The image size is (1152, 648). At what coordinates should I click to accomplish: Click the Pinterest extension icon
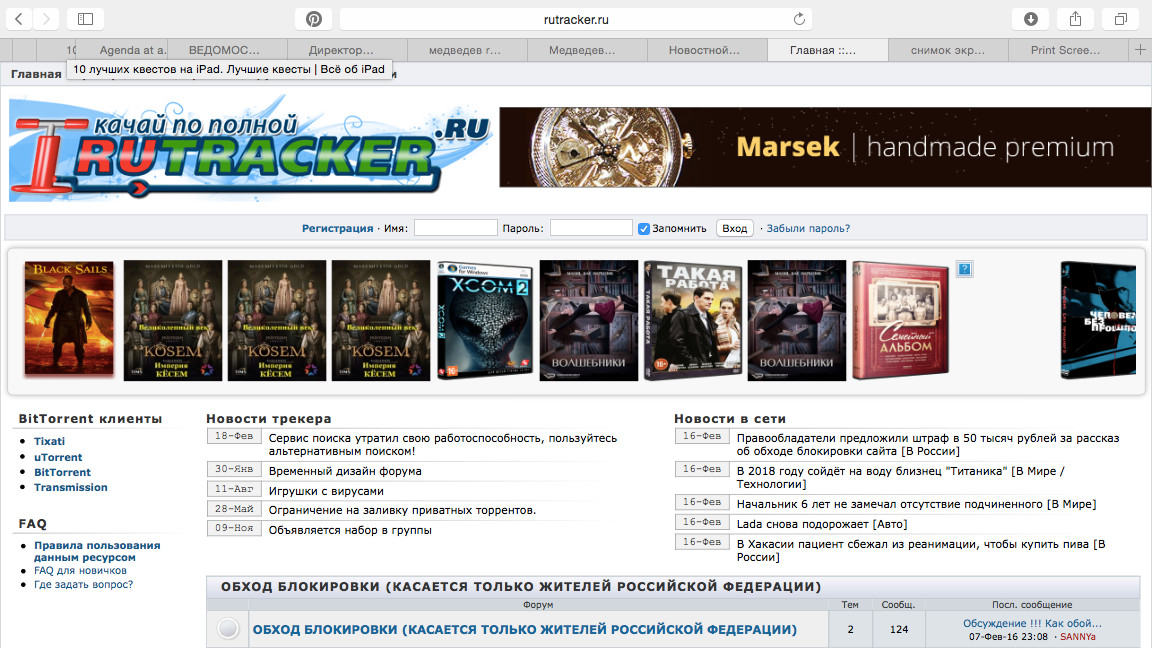313,19
